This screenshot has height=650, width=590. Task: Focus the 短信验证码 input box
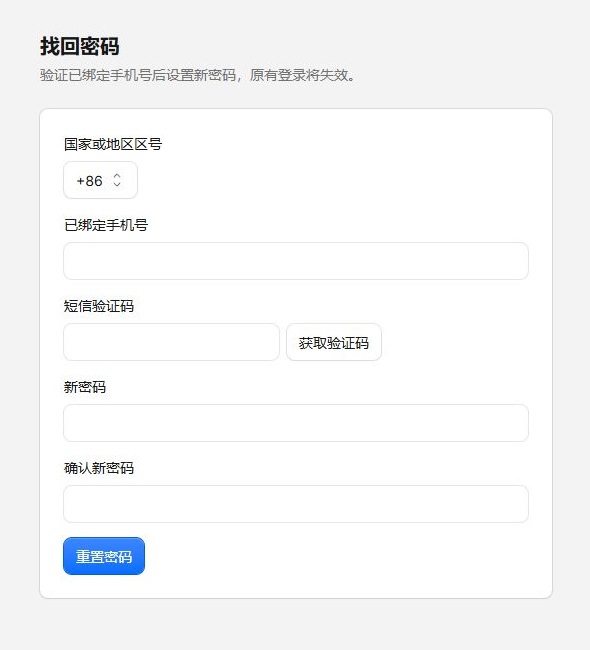[171, 342]
